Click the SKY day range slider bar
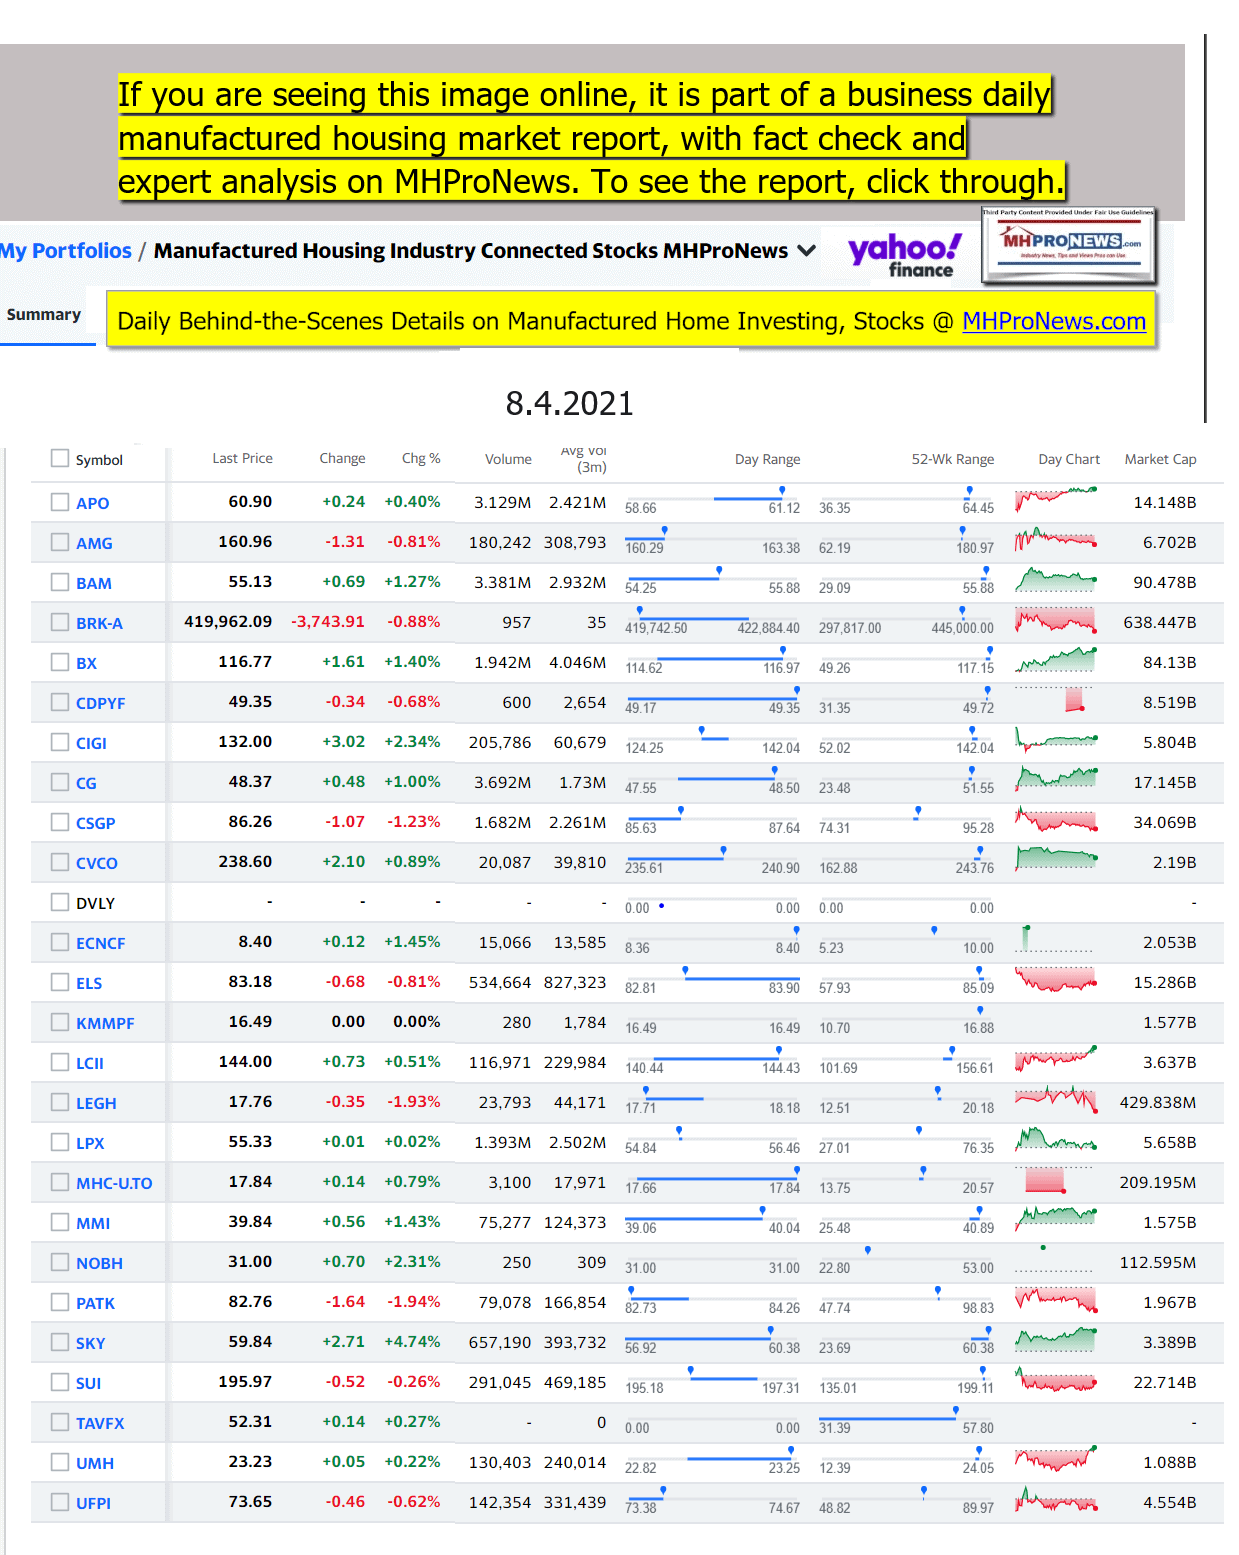The width and height of the screenshot is (1239, 1555). click(x=711, y=1339)
